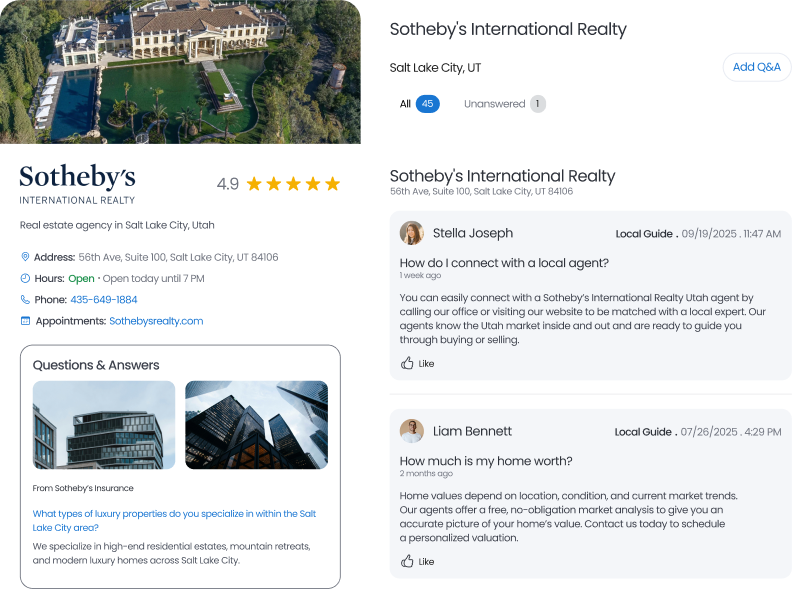This screenshot has width=812, height=608.
Task: Click the 4.9 five-star rating
Action: point(278,184)
